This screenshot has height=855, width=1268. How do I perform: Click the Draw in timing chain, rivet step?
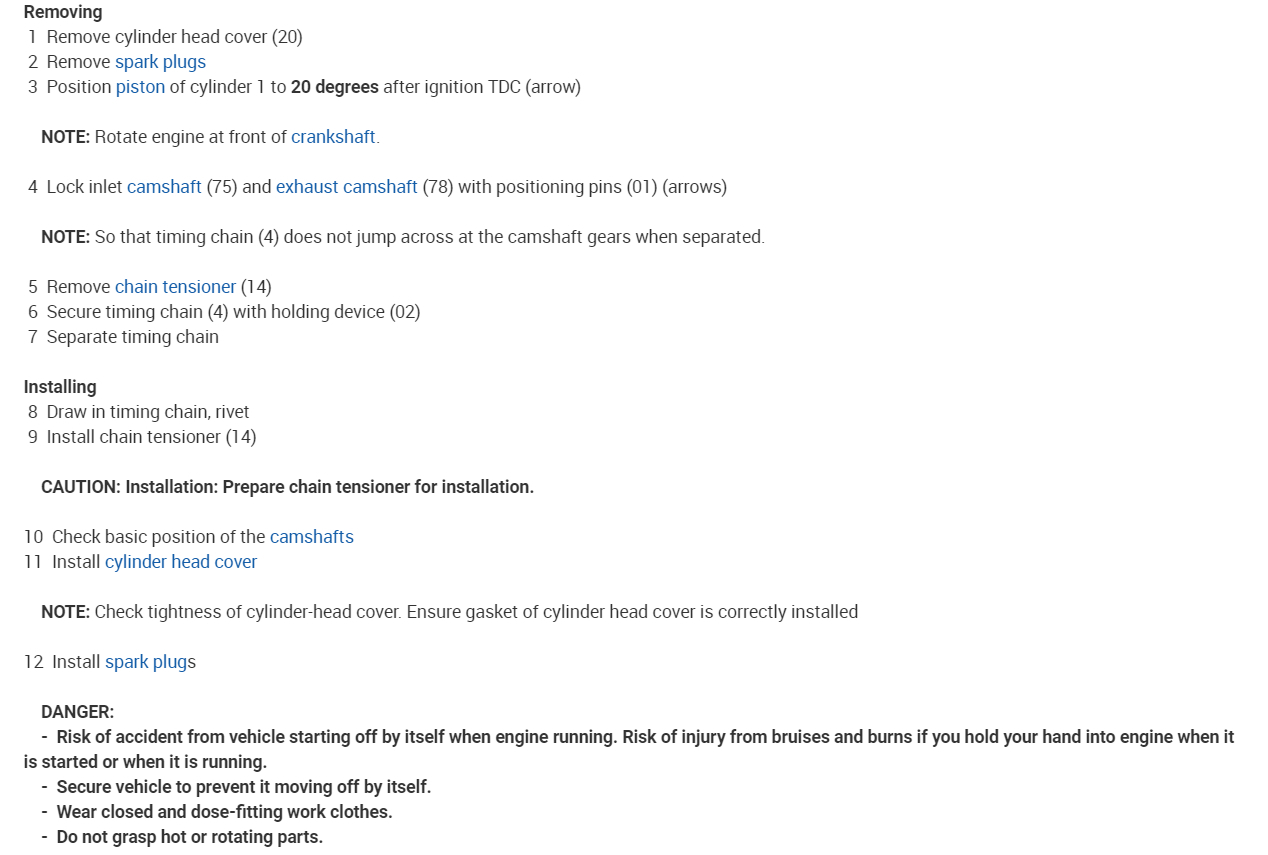point(148,412)
